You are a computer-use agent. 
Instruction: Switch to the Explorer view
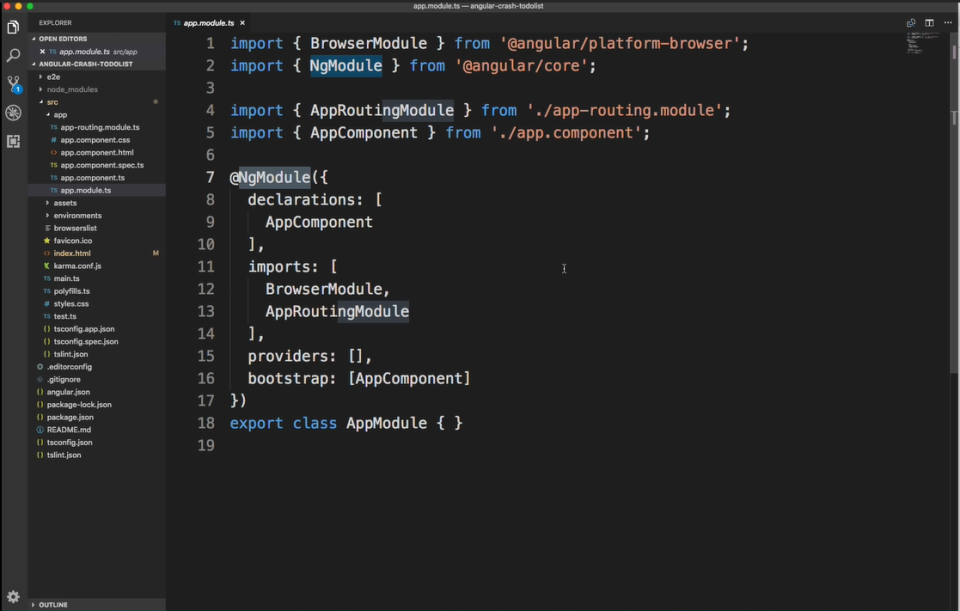click(13, 27)
